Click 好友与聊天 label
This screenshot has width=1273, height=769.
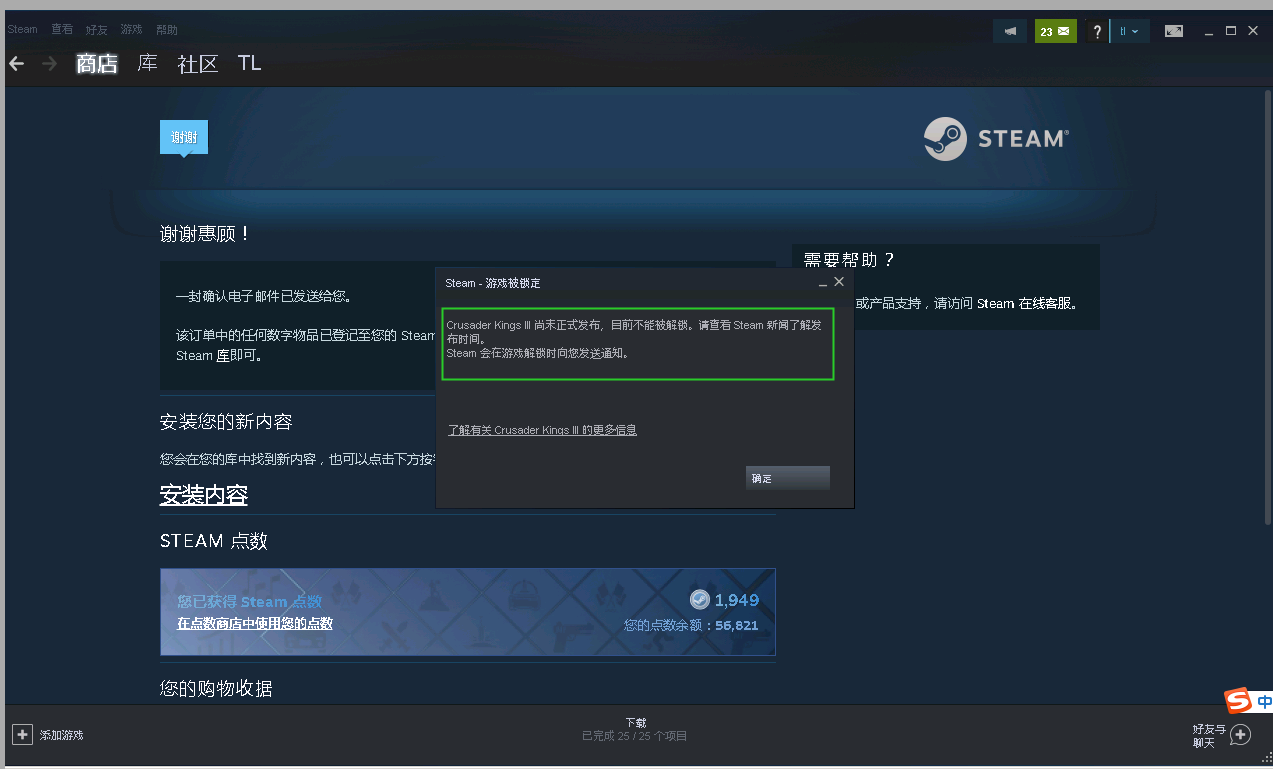pos(1209,735)
